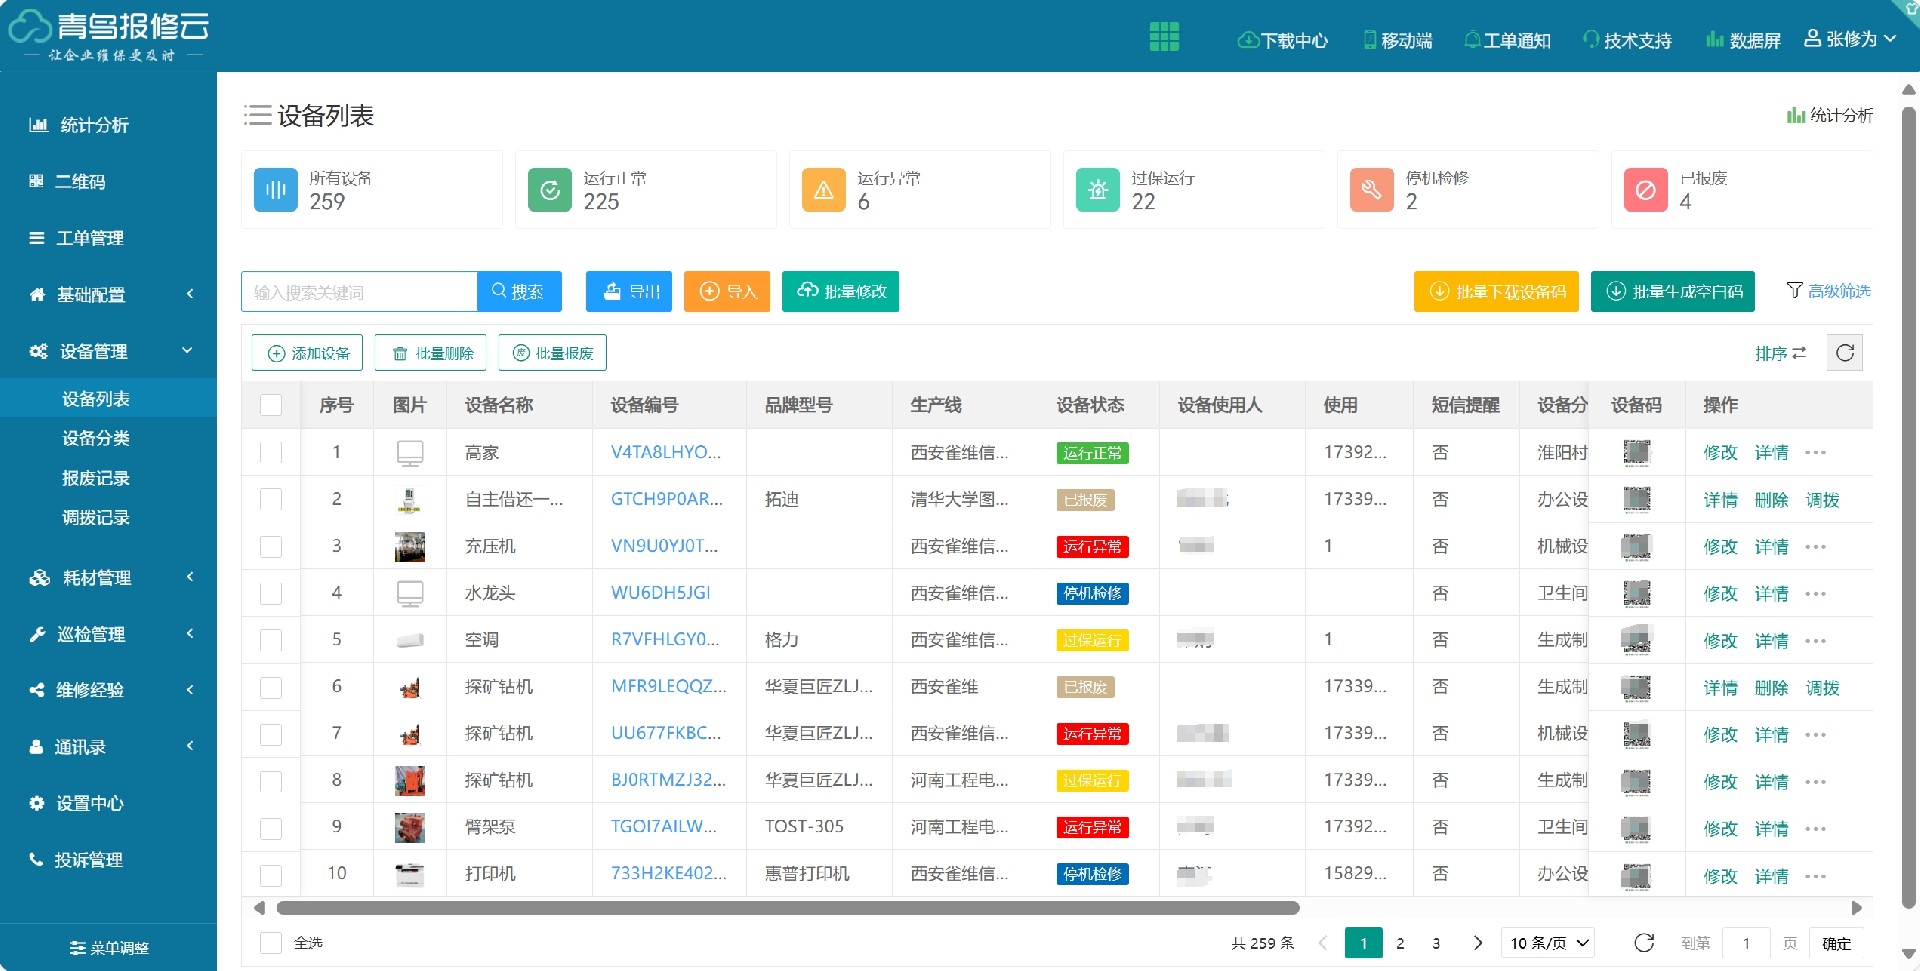1920x971 pixels.
Task: Click the 已报废 red stat icon
Action: click(x=1645, y=190)
